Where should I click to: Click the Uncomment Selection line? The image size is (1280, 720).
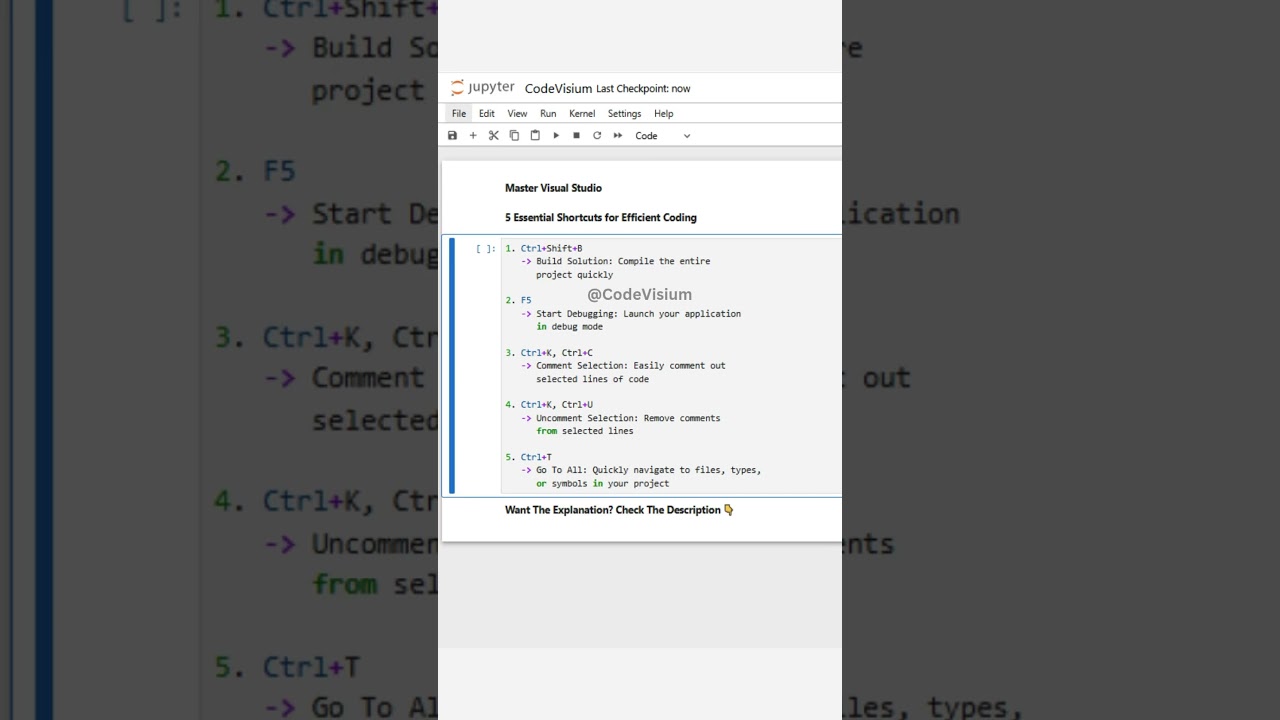tap(621, 418)
